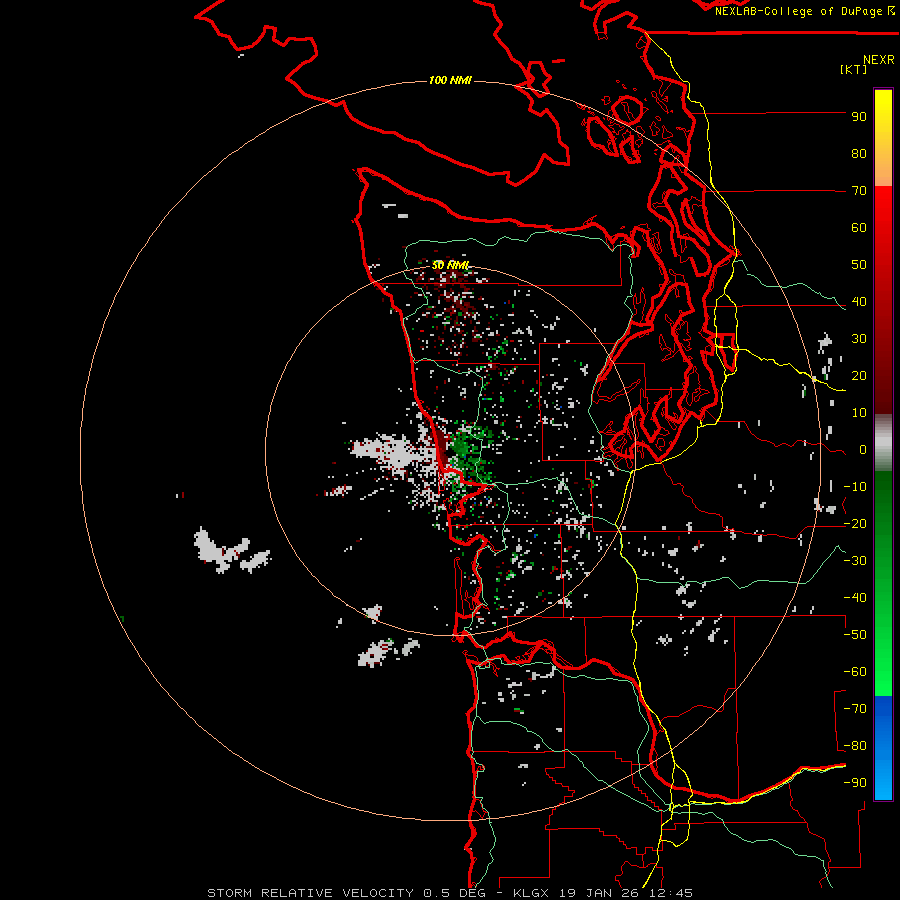Click the -20 knot scale value
This screenshot has height=900, width=900.
coord(855,524)
